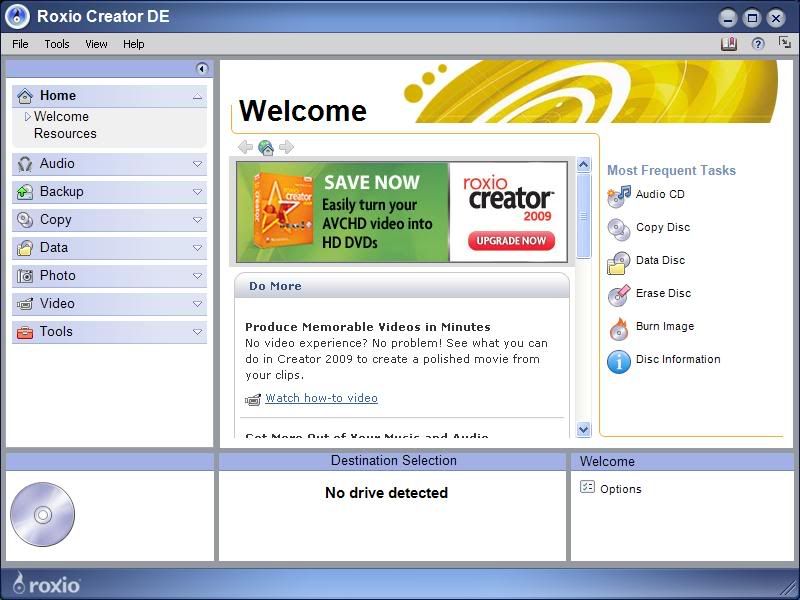Click the scrollbar down arrow
Viewport: 800px width, 600px height.
[583, 430]
